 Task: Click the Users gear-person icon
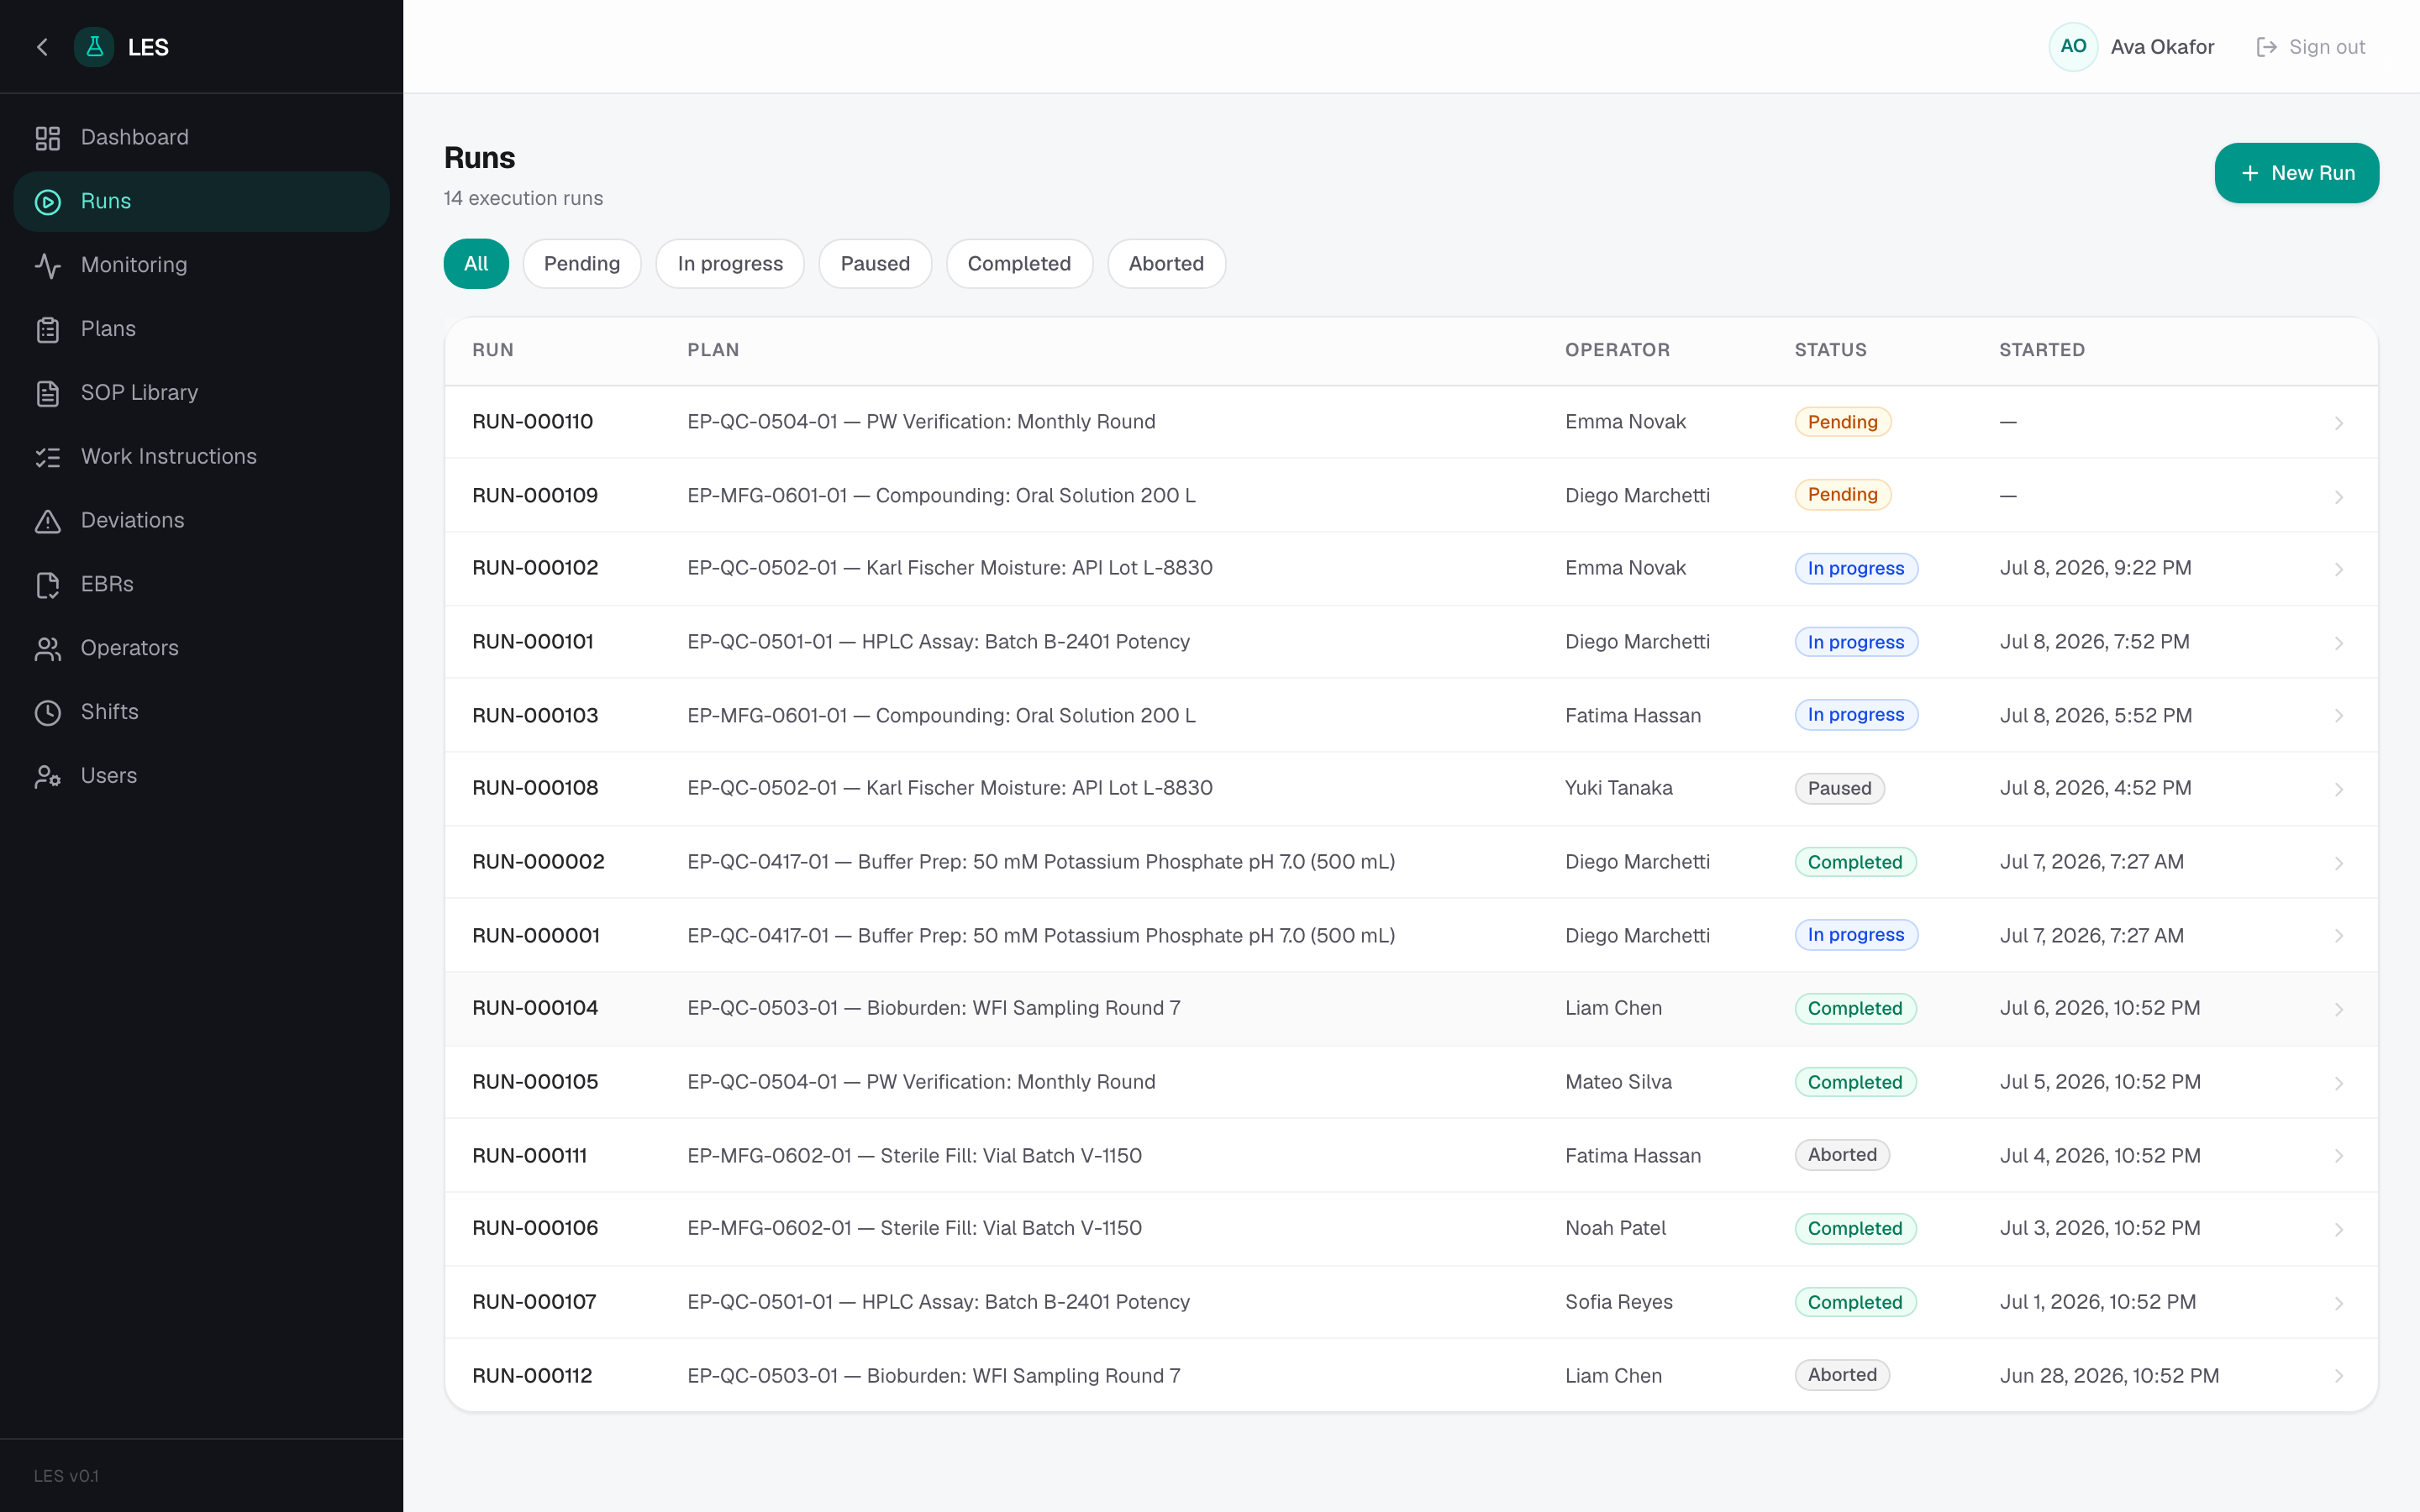coord(48,776)
